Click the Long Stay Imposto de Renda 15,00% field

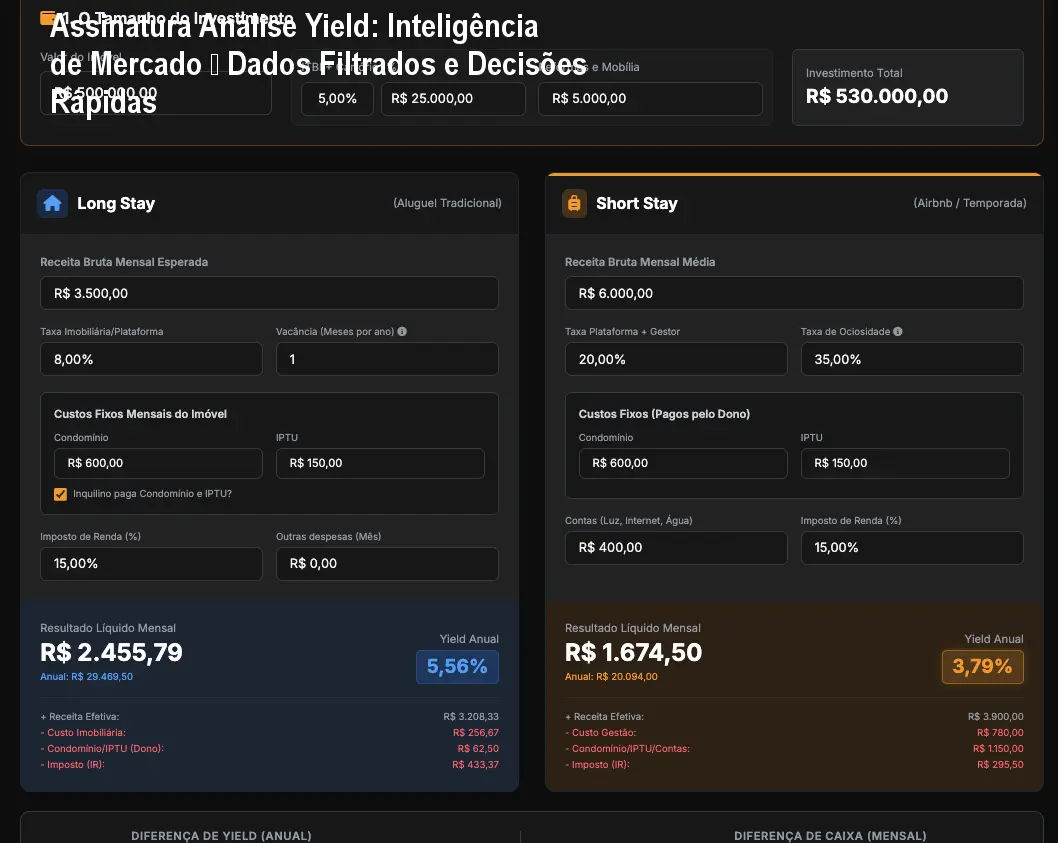coord(151,564)
